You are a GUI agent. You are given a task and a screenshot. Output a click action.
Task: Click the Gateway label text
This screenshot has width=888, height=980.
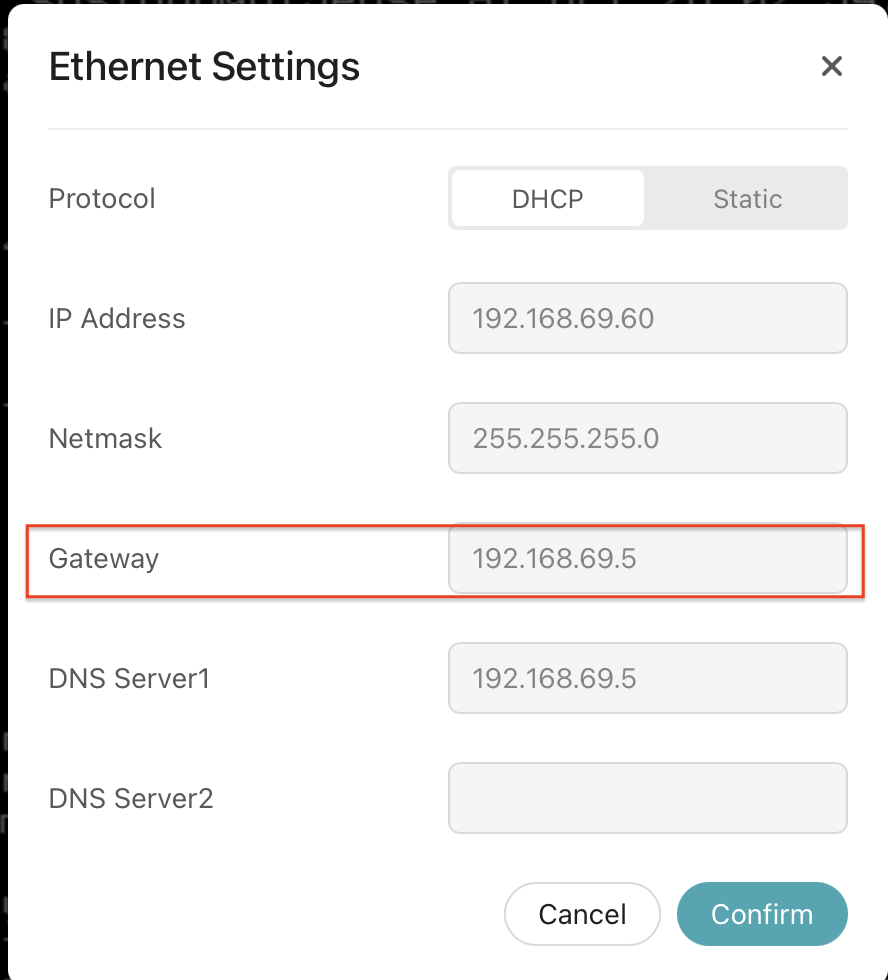(x=104, y=559)
